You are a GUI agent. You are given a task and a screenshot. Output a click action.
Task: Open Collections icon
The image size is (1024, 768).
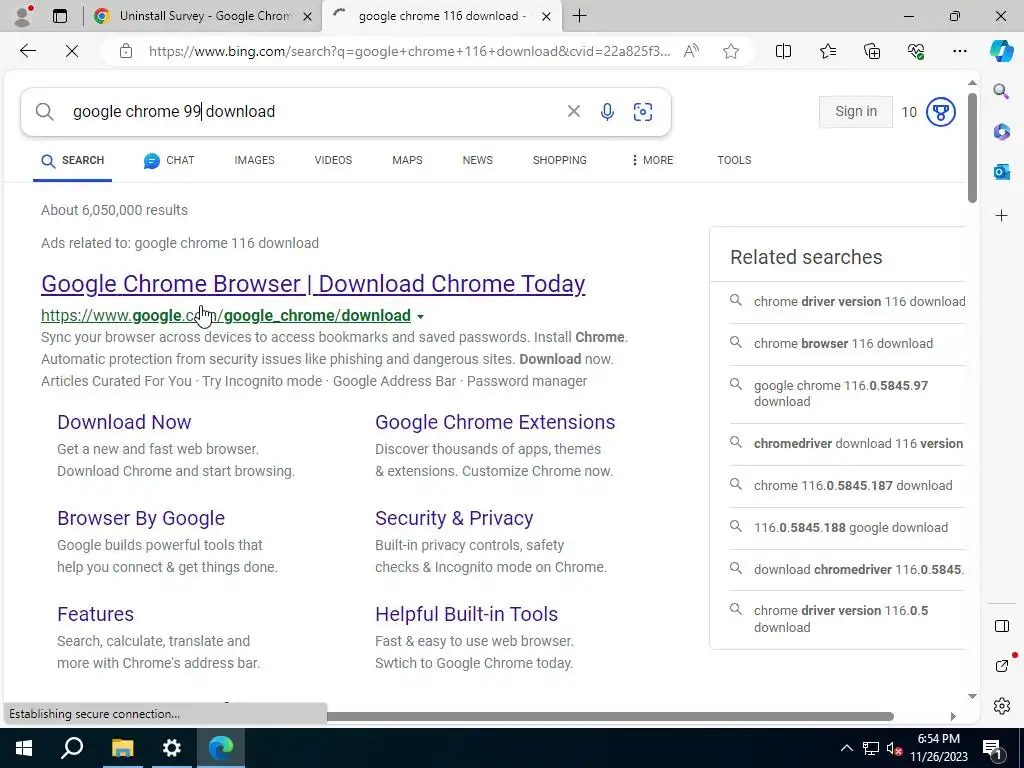[872, 51]
